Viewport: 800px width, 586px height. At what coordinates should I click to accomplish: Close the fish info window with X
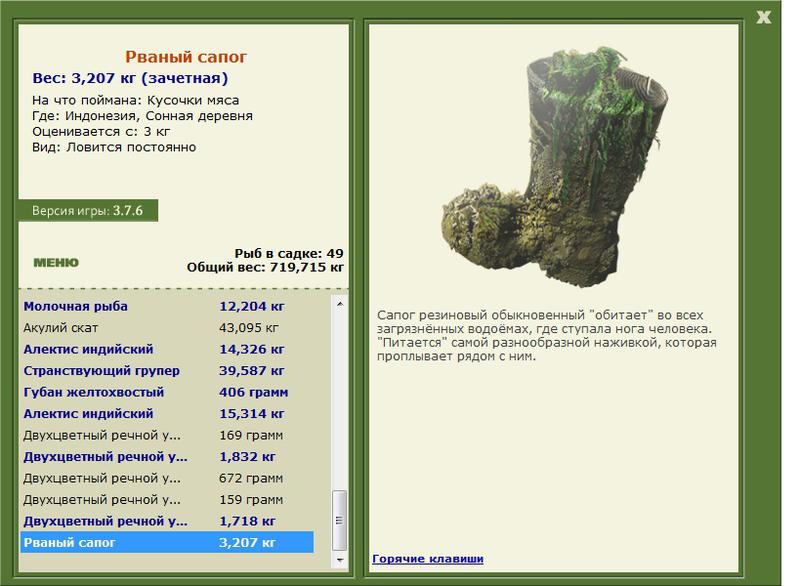764,16
